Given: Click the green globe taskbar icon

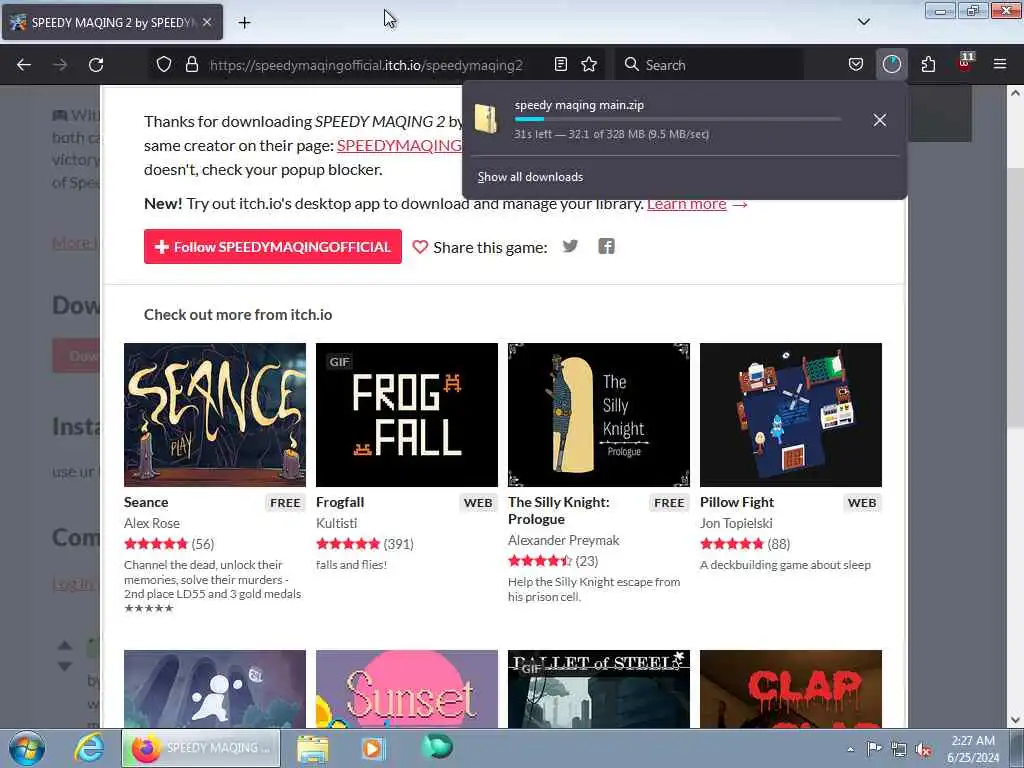Looking at the screenshot, I should point(437,746).
